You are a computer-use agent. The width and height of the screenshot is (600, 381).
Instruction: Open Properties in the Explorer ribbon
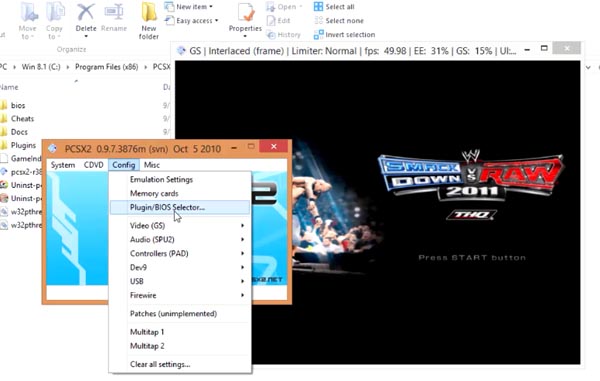click(x=245, y=20)
